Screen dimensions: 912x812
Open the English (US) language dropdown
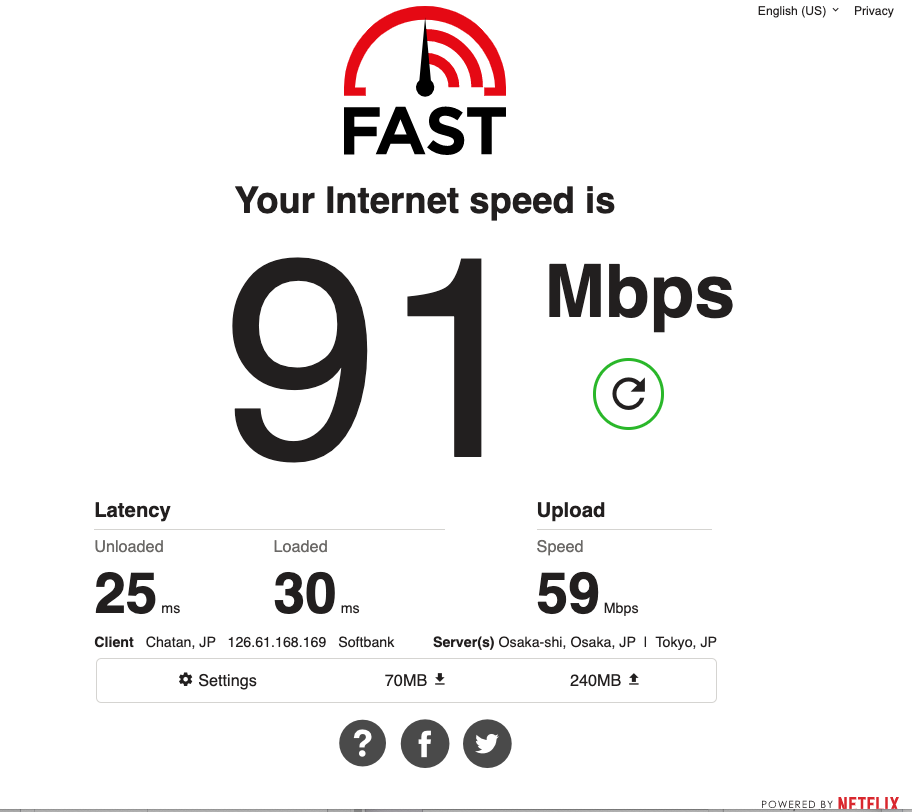(x=798, y=10)
